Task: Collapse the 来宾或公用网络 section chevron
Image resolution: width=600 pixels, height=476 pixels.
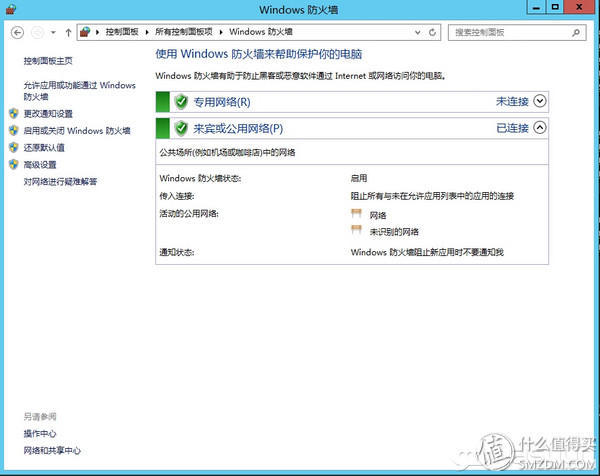Action: pyautogui.click(x=540, y=128)
